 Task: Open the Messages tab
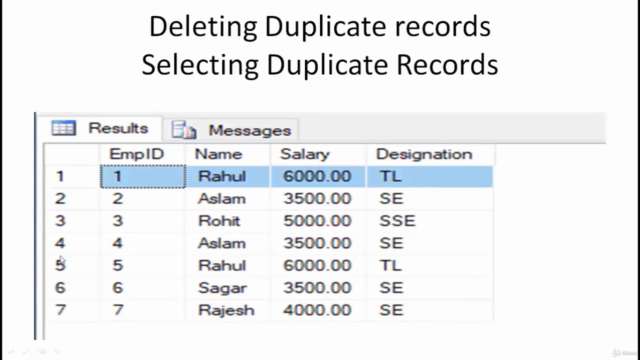[x=231, y=130]
